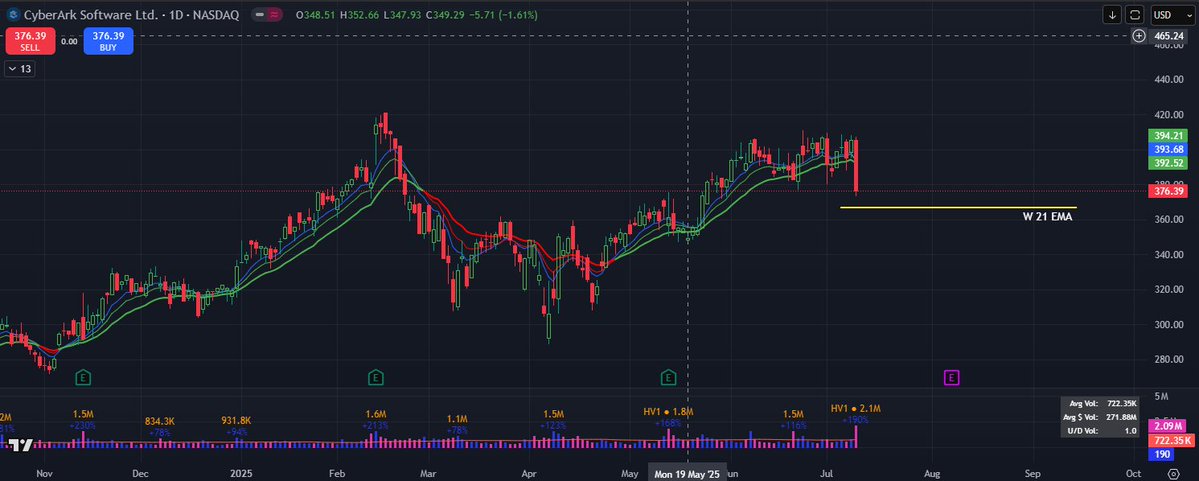1199x481 pixels.
Task: Click the Mon 19 May '25 date label
Action: (687, 474)
